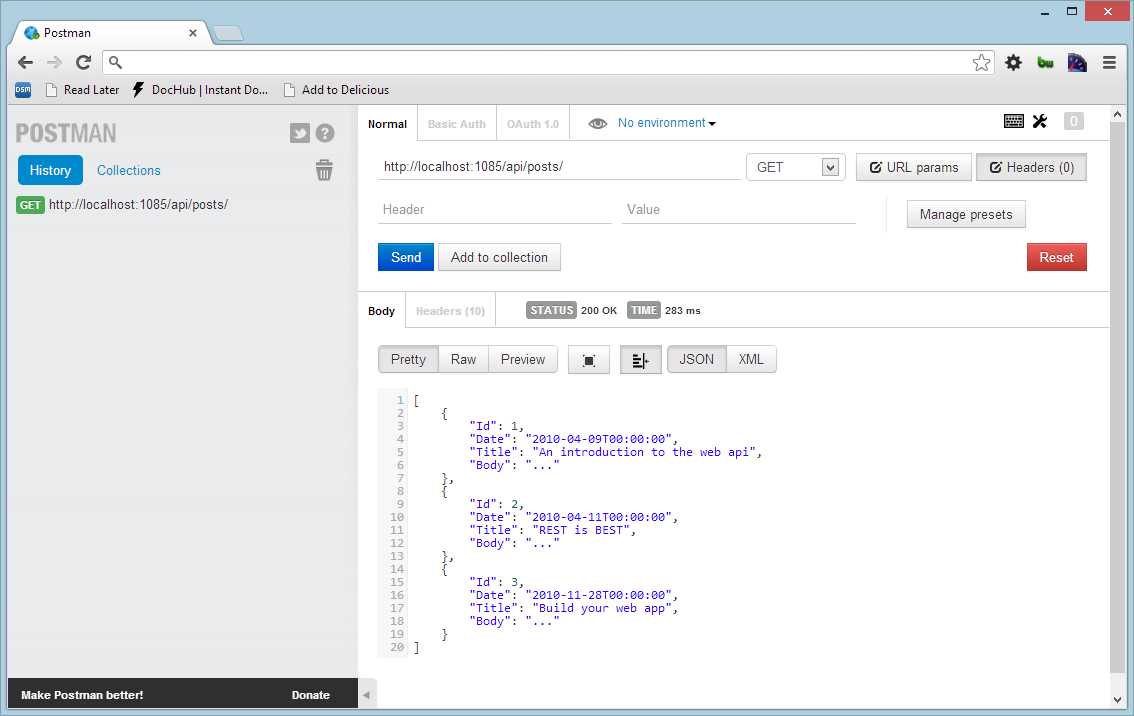
Task: Open No environment dropdown
Action: point(666,123)
